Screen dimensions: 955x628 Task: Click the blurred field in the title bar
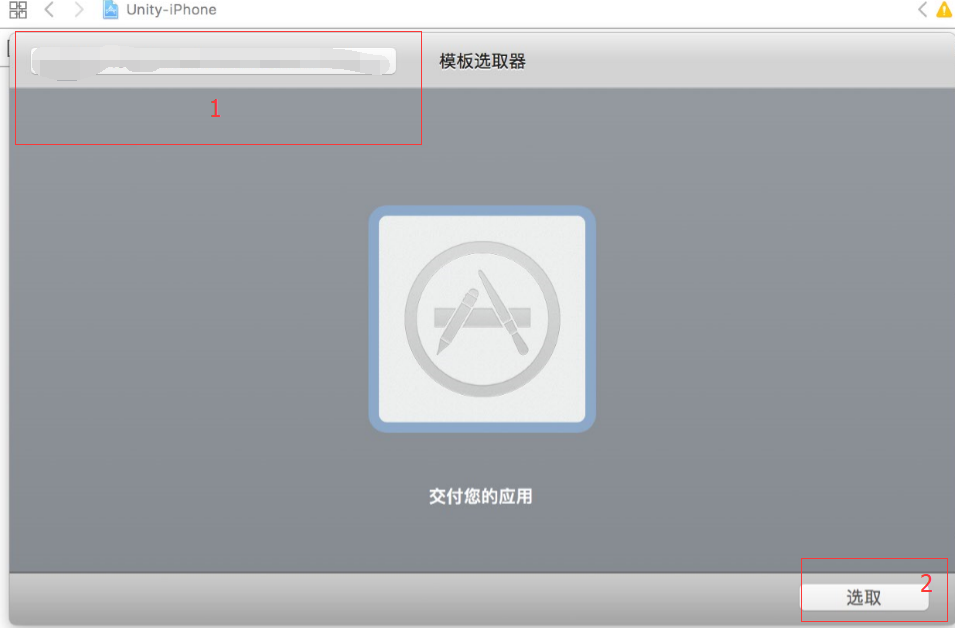click(213, 62)
